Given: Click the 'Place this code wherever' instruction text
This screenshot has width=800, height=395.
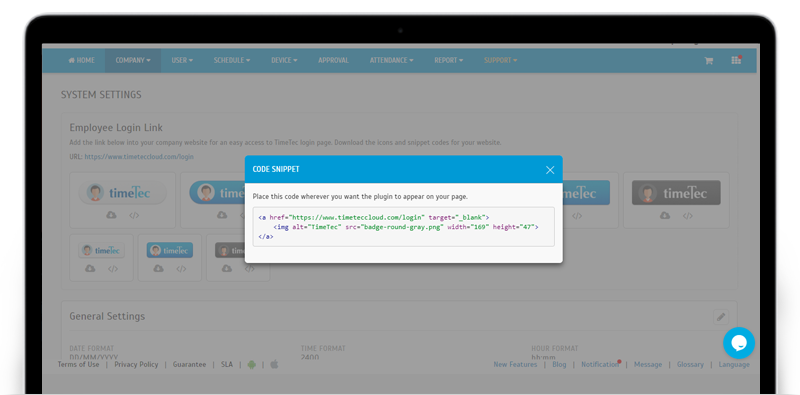Looking at the screenshot, I should [x=360, y=196].
